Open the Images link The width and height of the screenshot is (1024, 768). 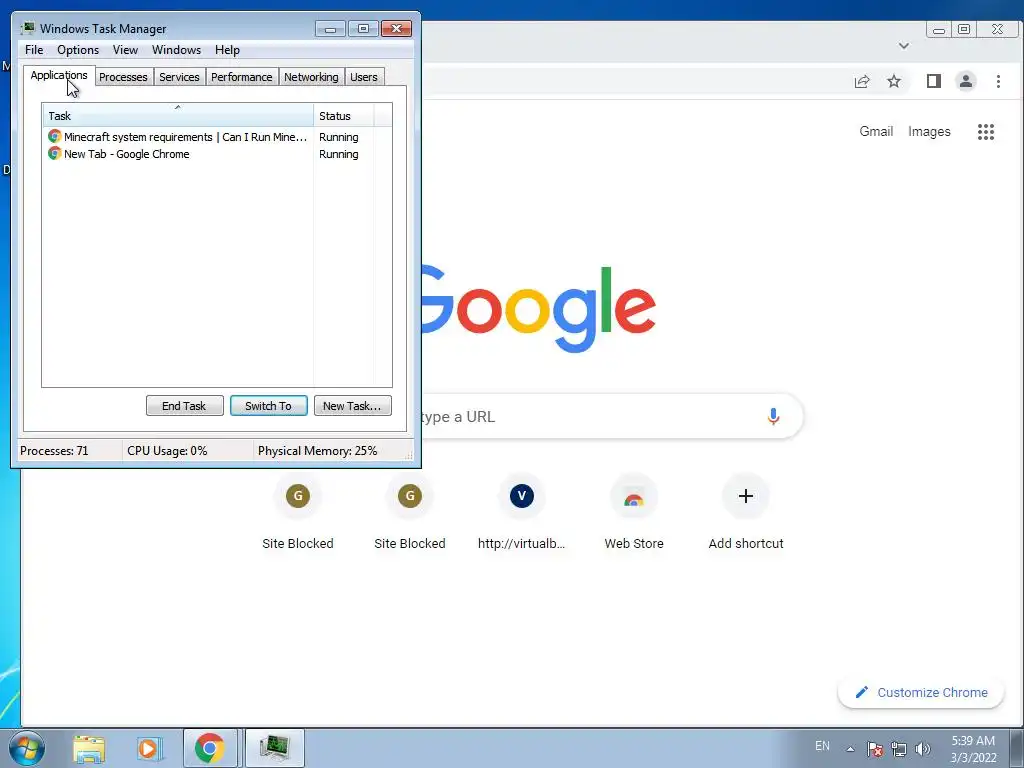[929, 131]
